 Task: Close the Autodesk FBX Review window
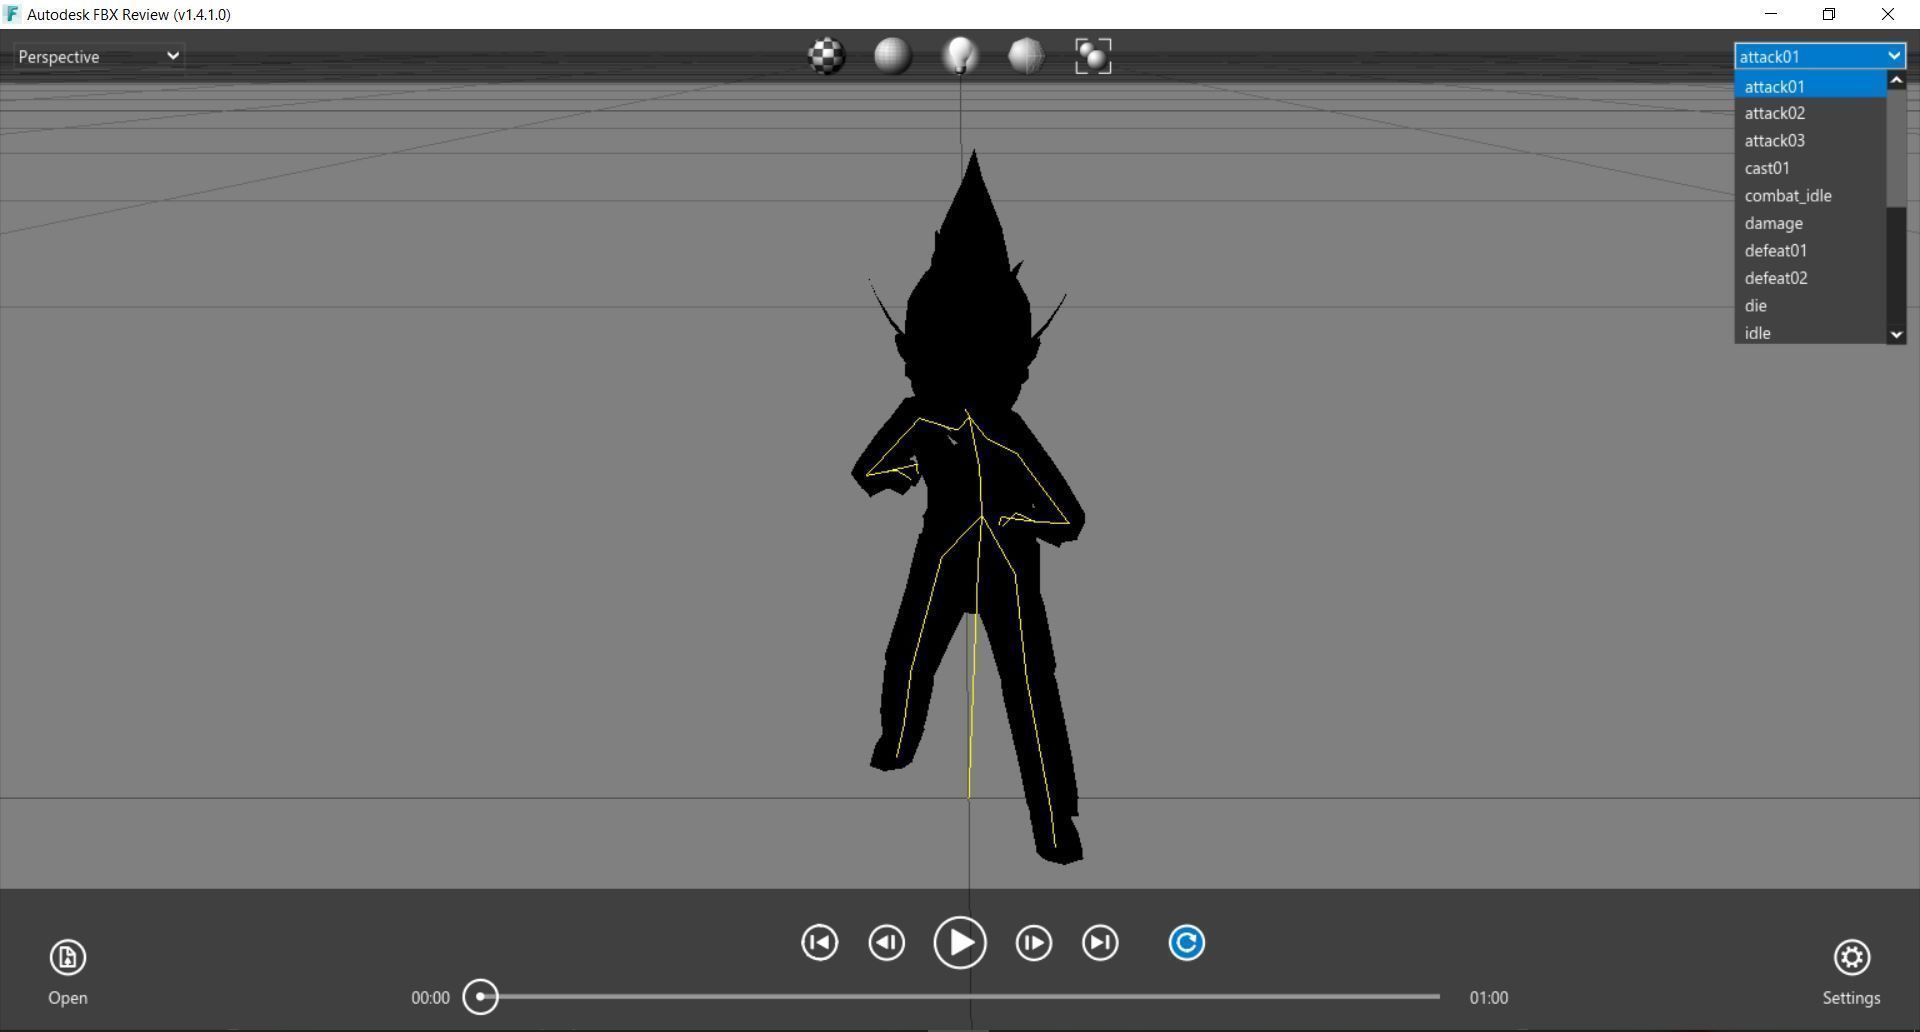pyautogui.click(x=1888, y=14)
